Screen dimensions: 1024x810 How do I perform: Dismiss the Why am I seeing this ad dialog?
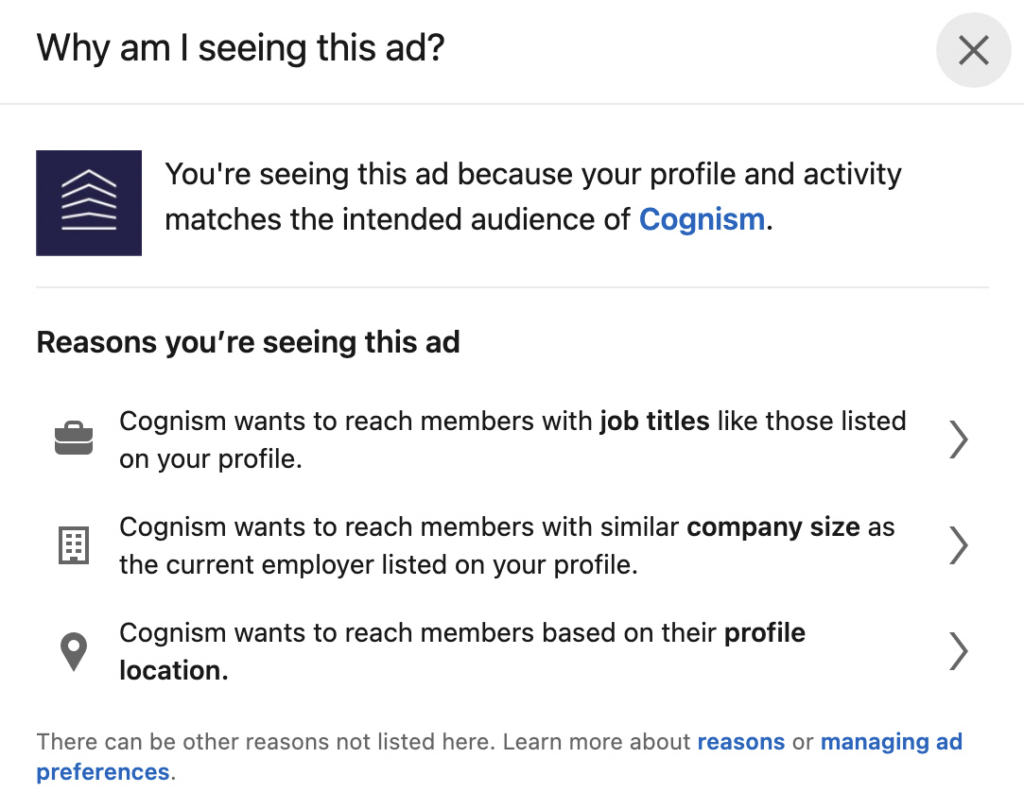(972, 50)
